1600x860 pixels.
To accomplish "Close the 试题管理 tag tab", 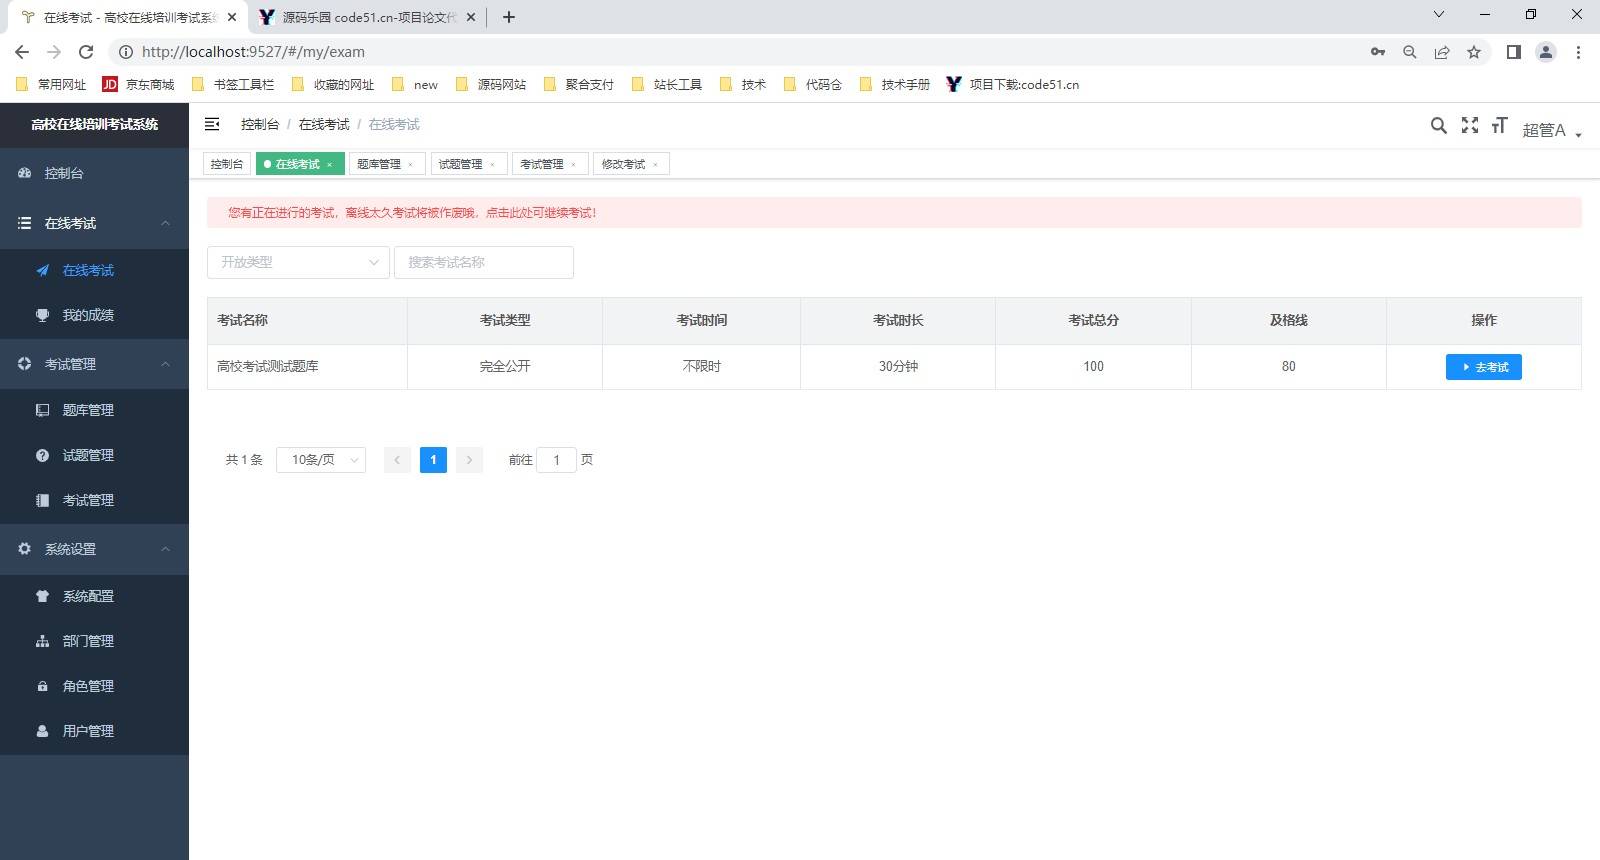I will [x=492, y=165].
